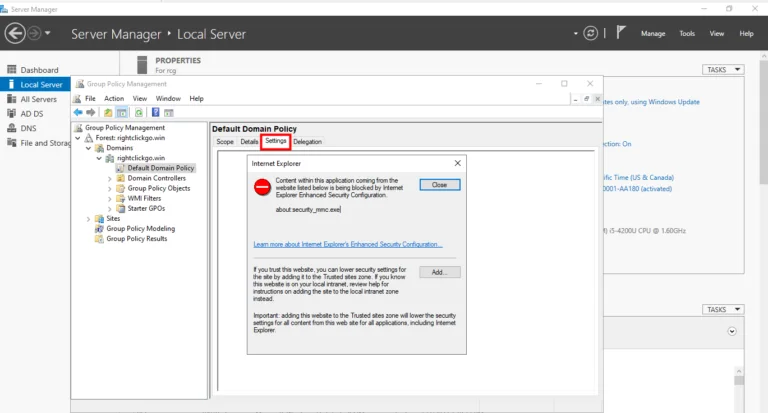
Task: Open the Tools menu in Server Manager
Action: tap(687, 34)
